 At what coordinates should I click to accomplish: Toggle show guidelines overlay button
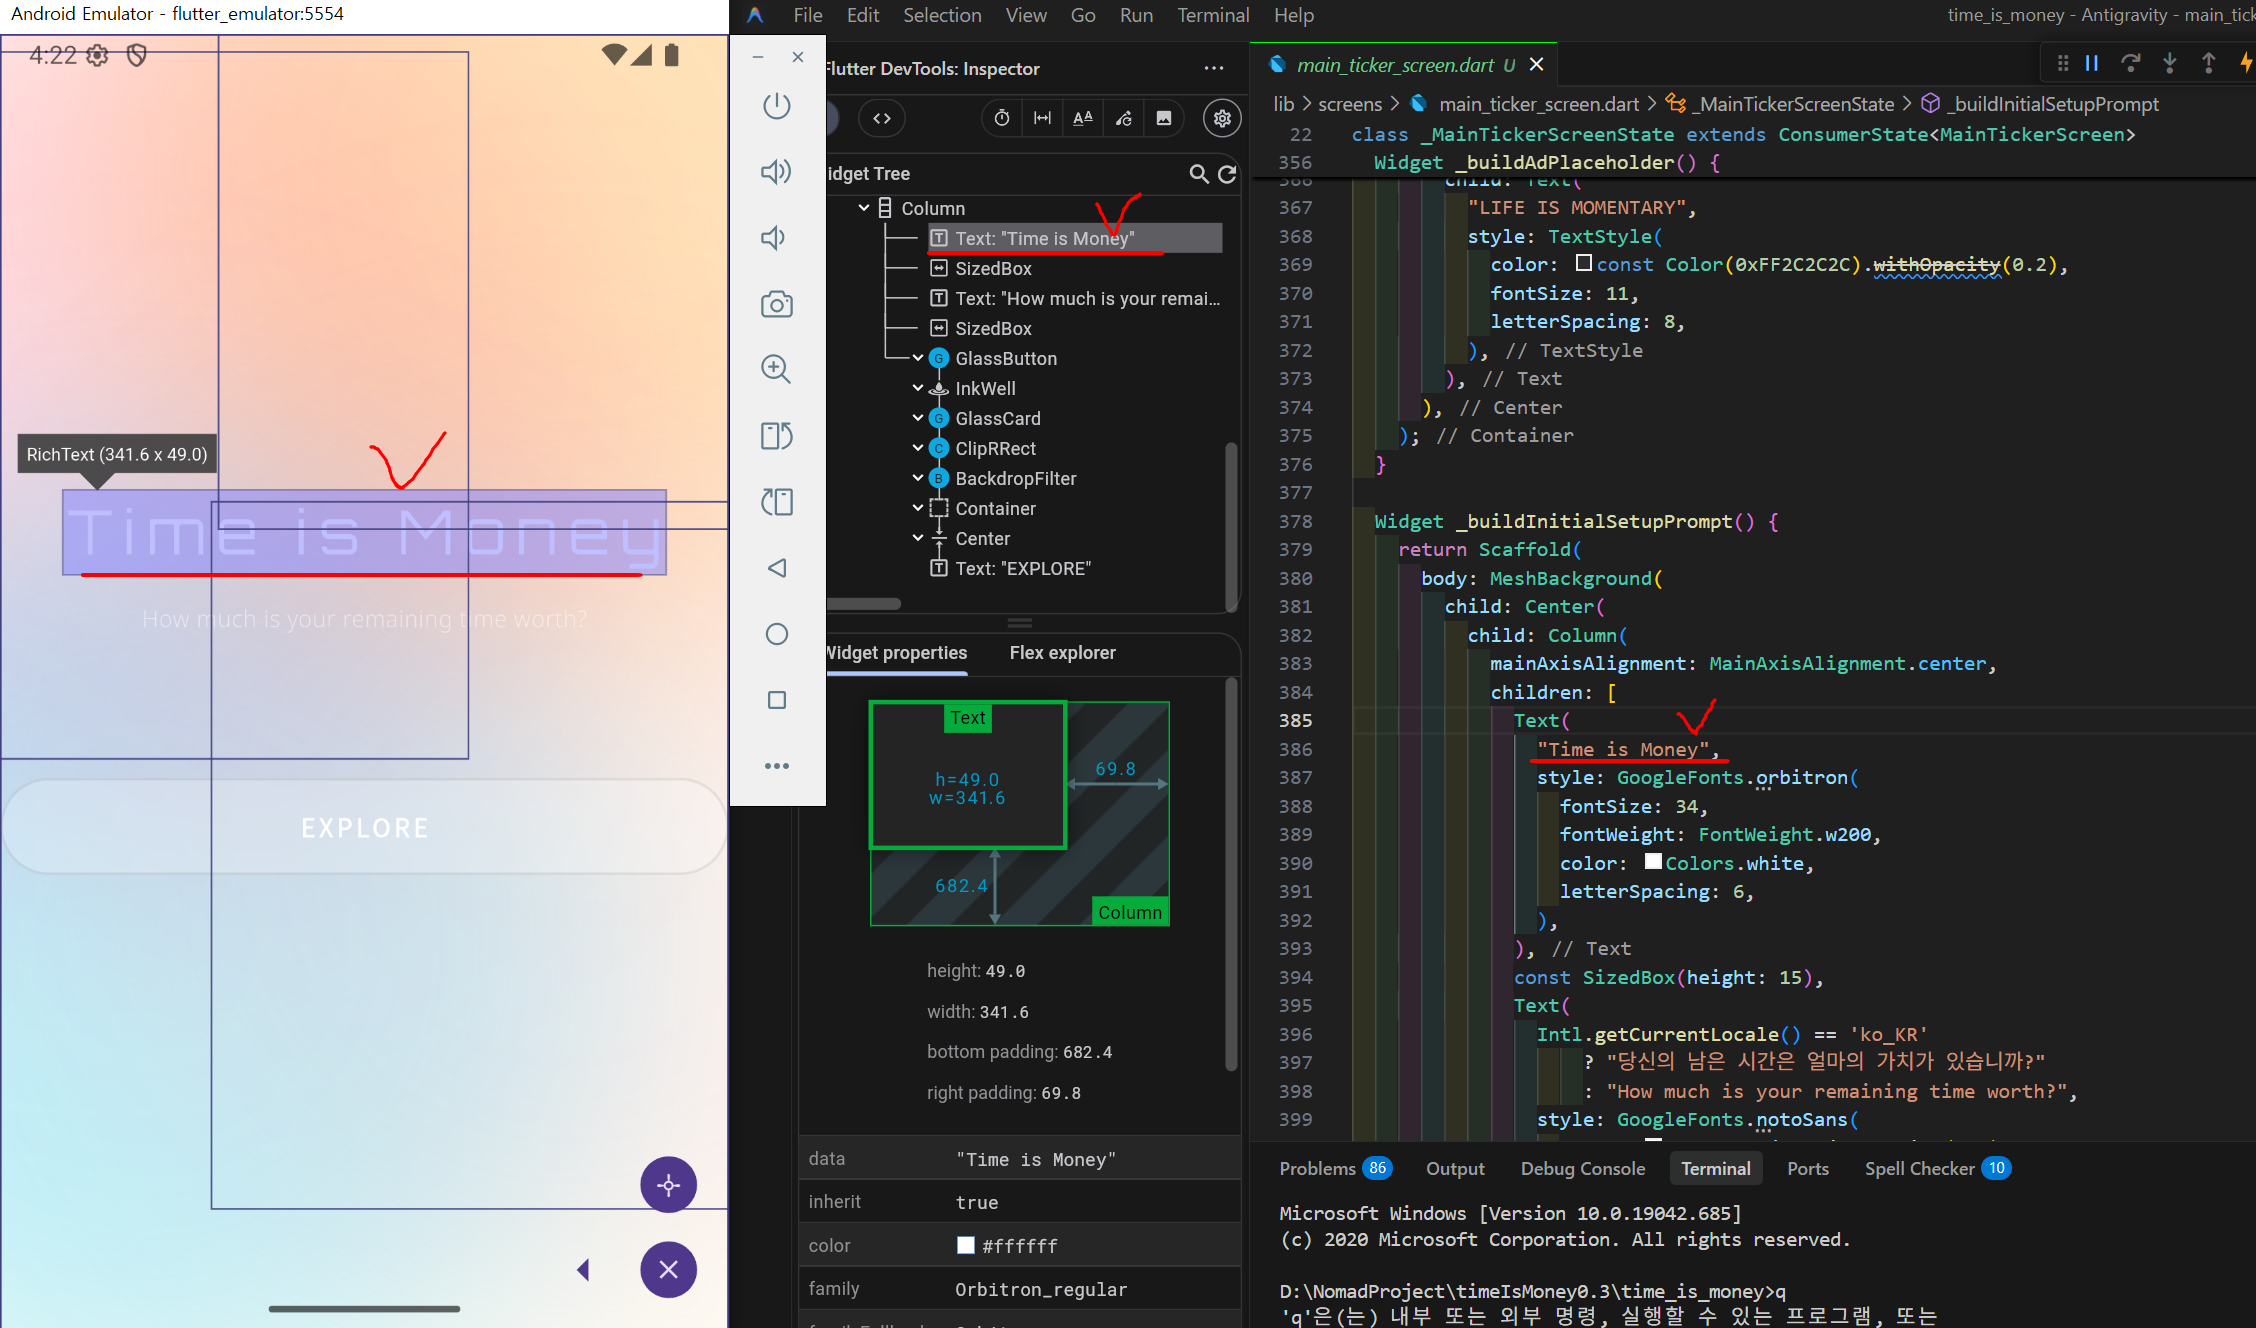[x=1042, y=118]
